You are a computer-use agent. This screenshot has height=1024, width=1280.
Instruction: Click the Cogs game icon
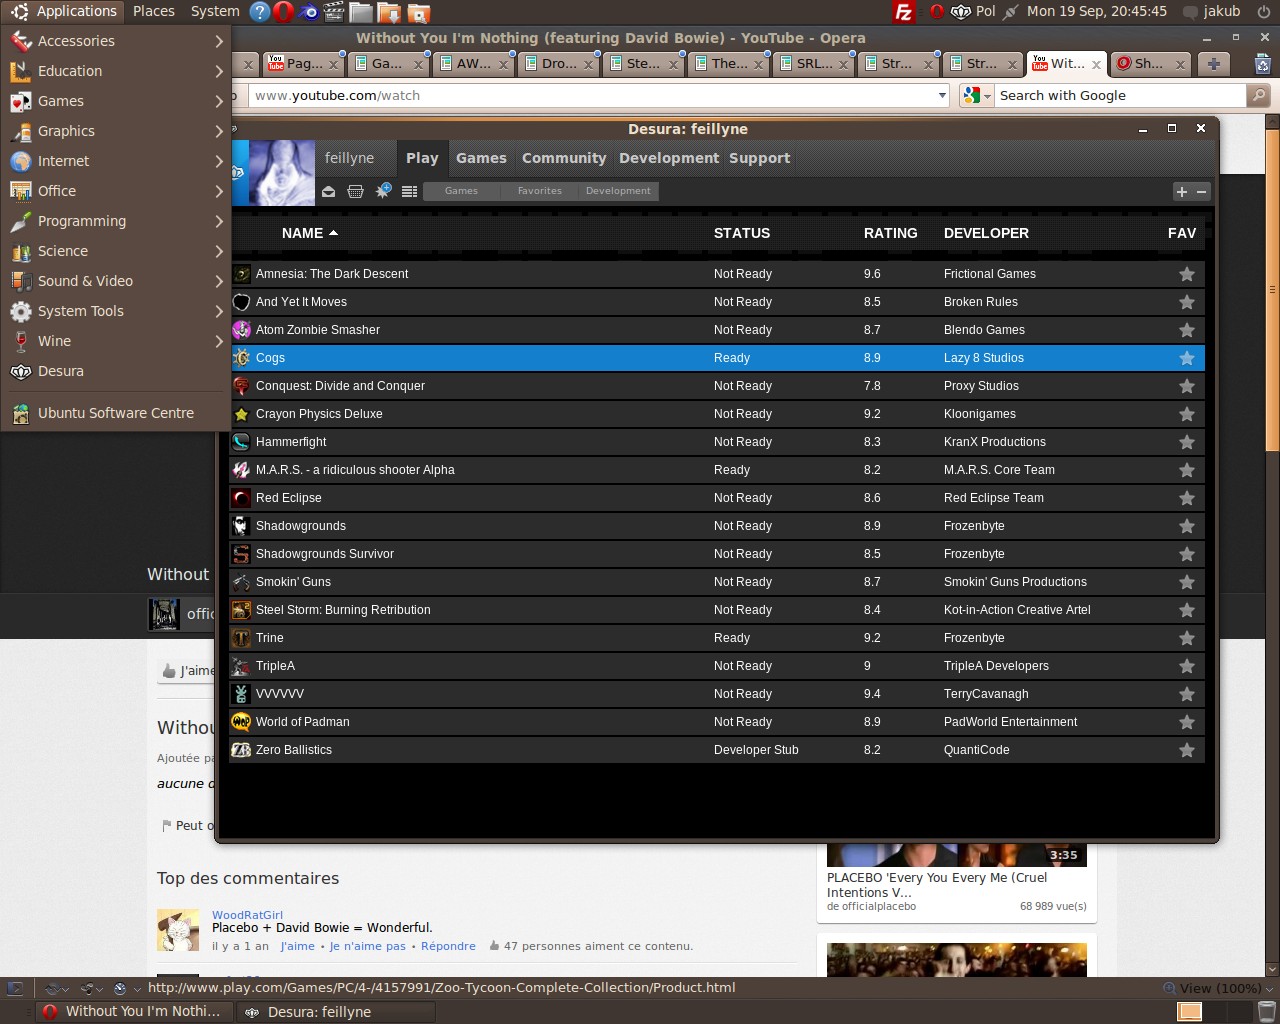[241, 357]
